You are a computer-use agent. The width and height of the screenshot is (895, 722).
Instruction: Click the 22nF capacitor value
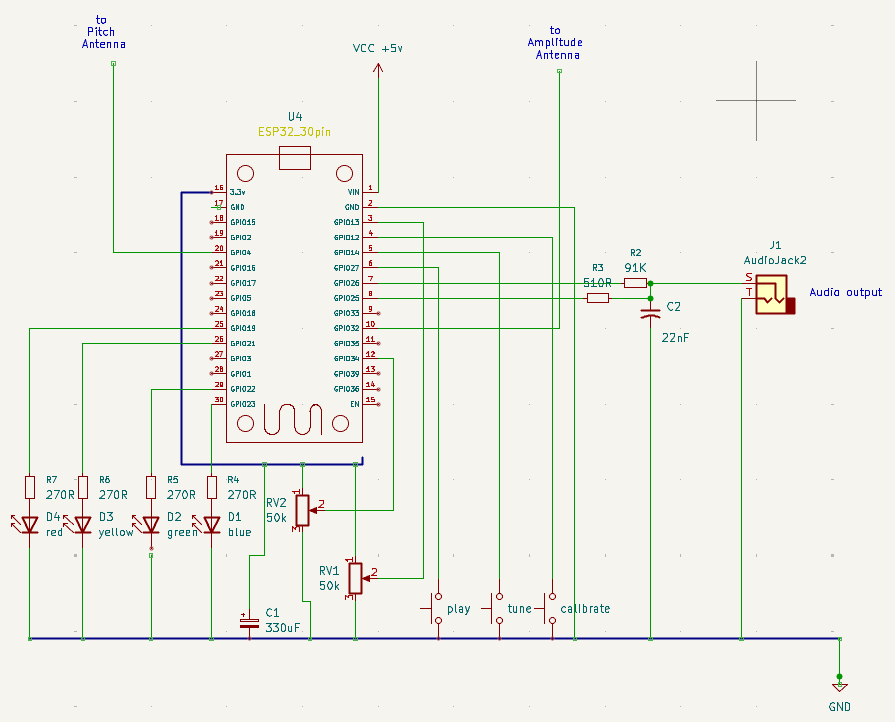coord(675,338)
